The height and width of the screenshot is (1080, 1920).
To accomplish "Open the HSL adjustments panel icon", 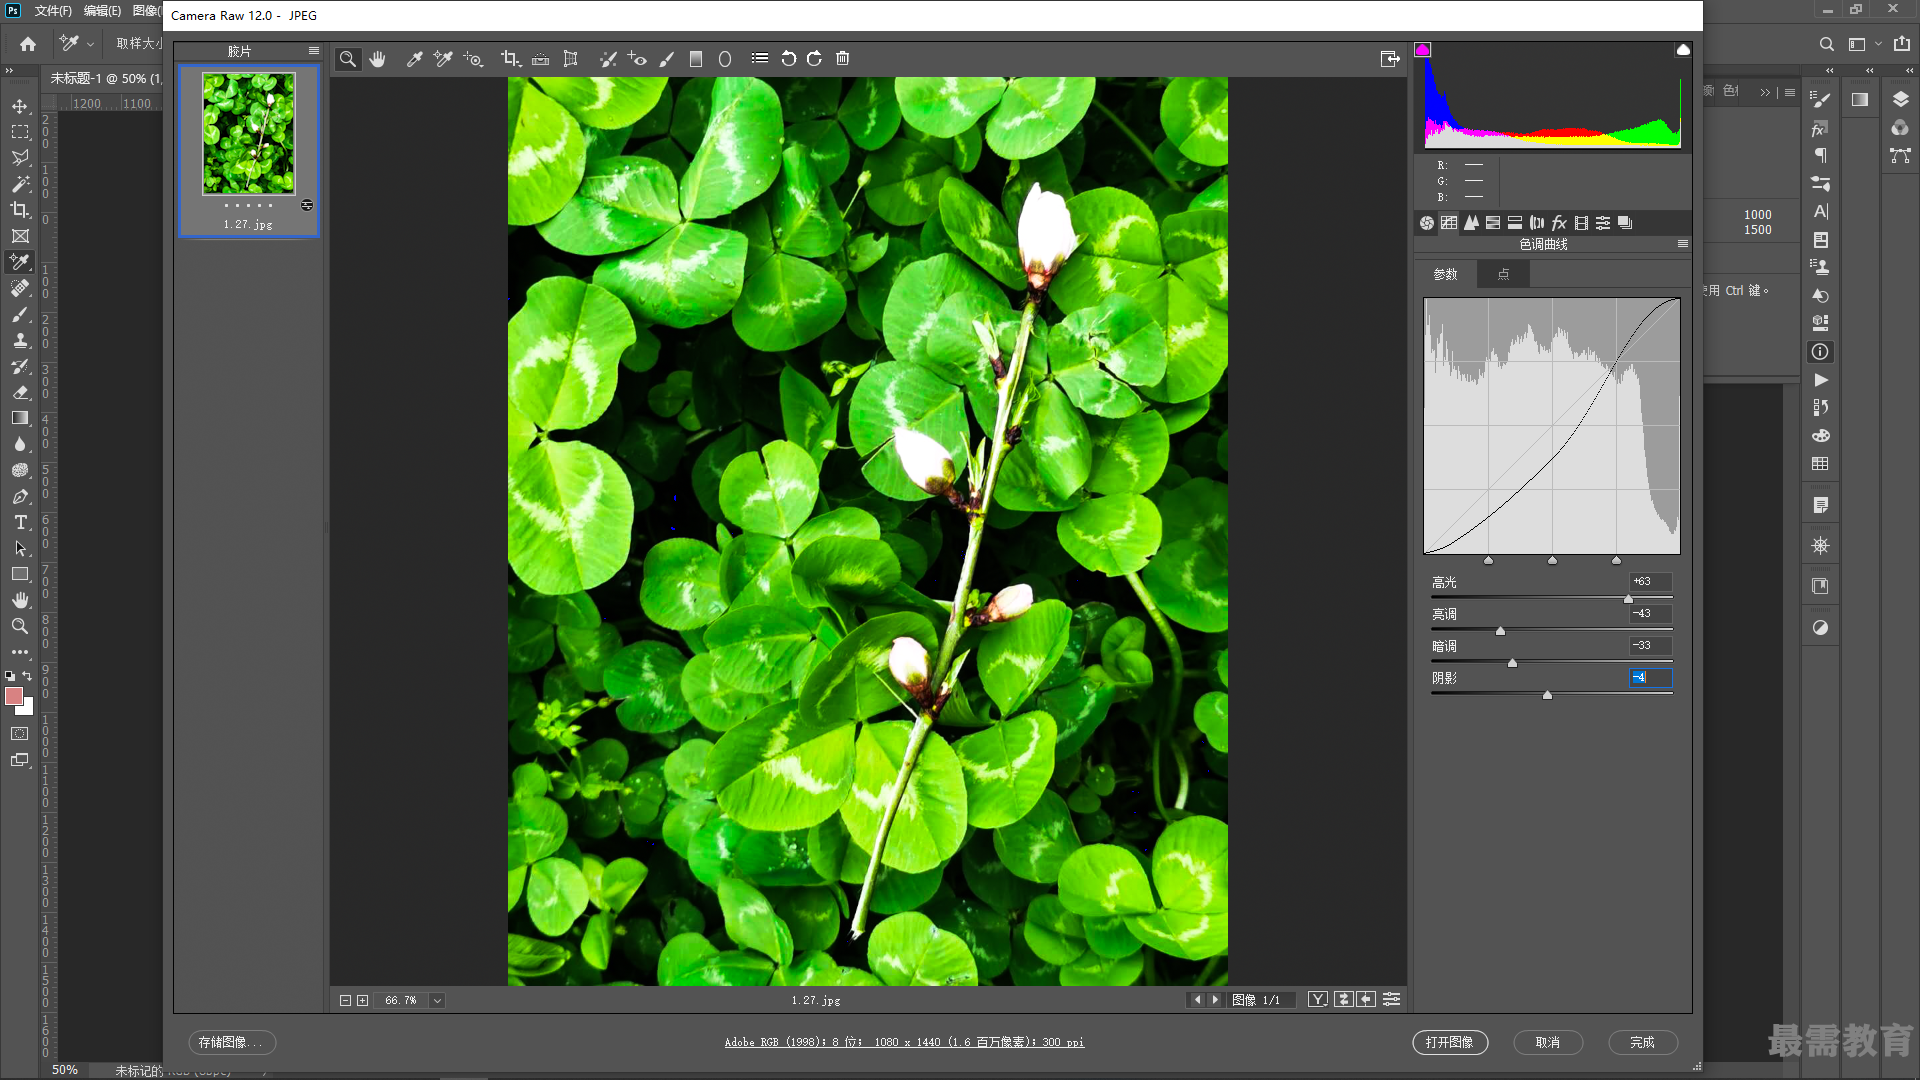I will [x=1493, y=223].
